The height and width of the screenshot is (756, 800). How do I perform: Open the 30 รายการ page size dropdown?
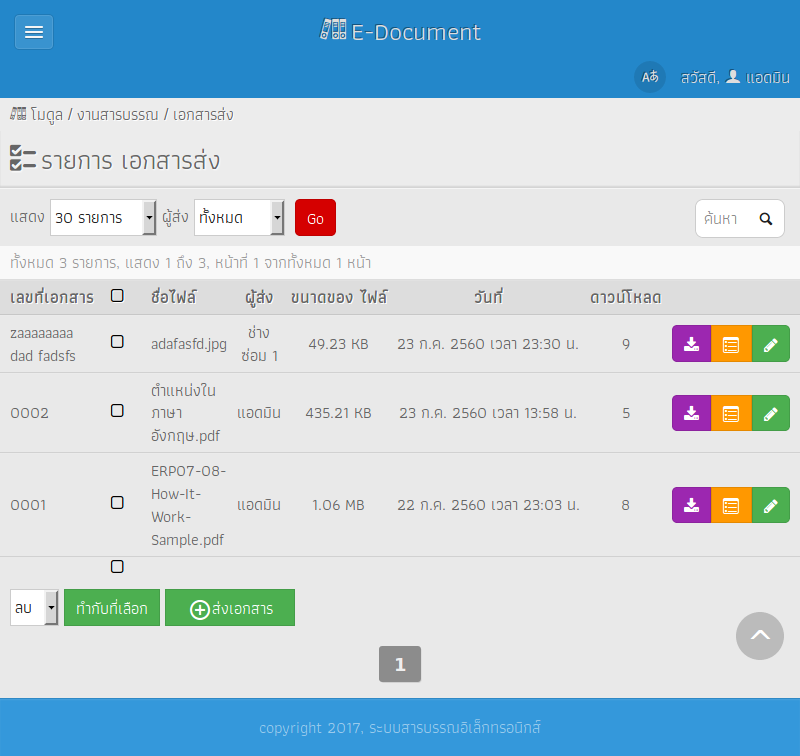click(103, 218)
